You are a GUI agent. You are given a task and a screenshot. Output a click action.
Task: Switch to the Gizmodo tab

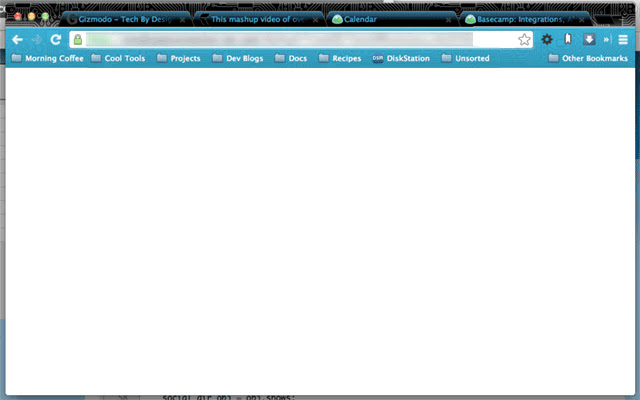[x=126, y=19]
